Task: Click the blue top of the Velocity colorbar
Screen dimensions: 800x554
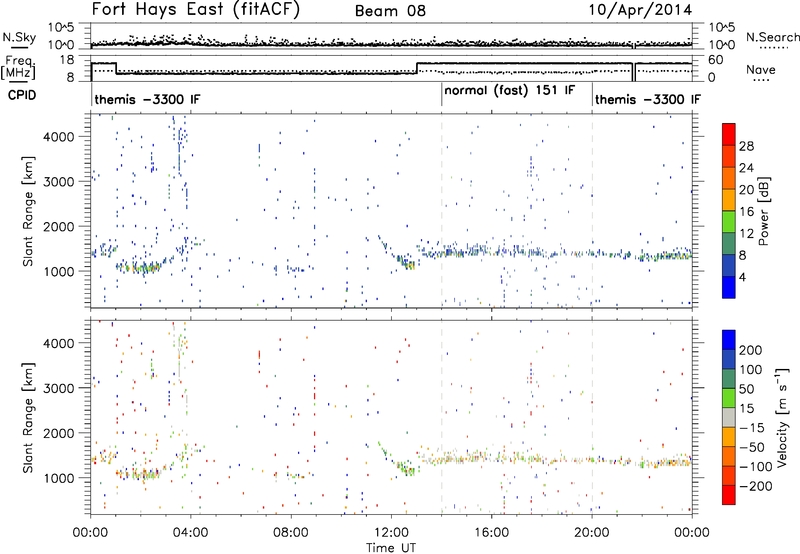Action: [729, 340]
